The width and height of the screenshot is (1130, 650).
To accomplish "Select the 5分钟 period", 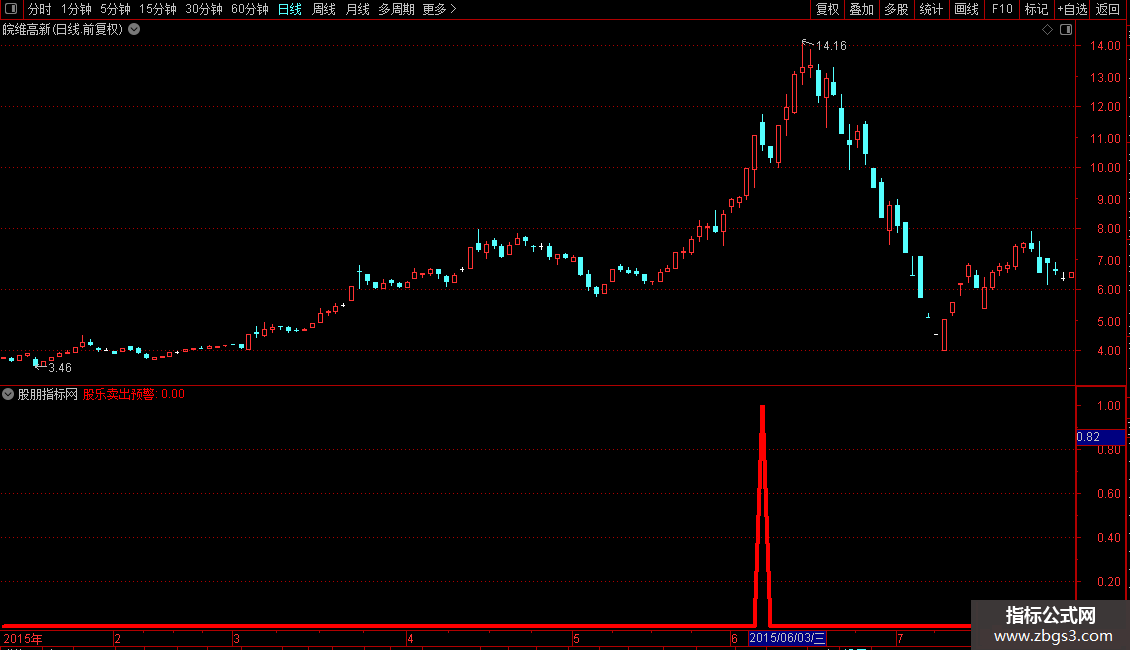I will (x=115, y=9).
